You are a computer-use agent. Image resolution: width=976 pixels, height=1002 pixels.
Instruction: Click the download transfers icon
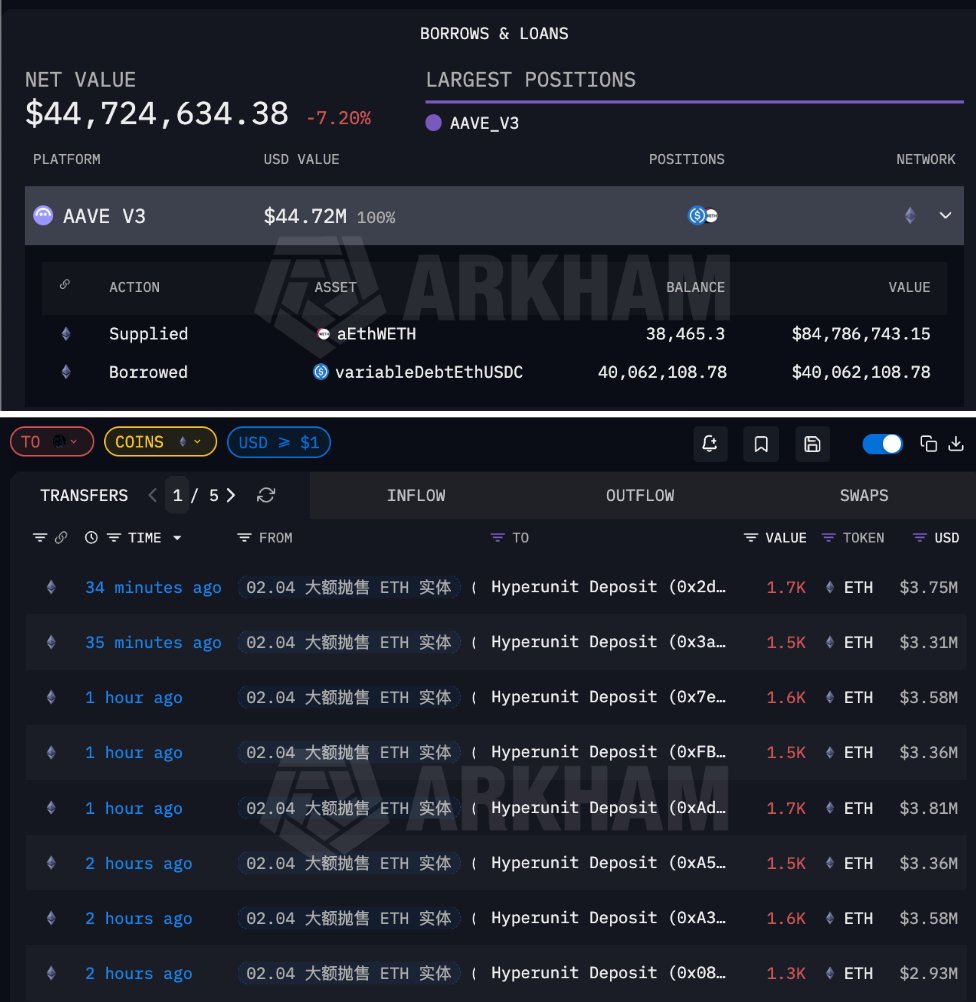tap(956, 443)
